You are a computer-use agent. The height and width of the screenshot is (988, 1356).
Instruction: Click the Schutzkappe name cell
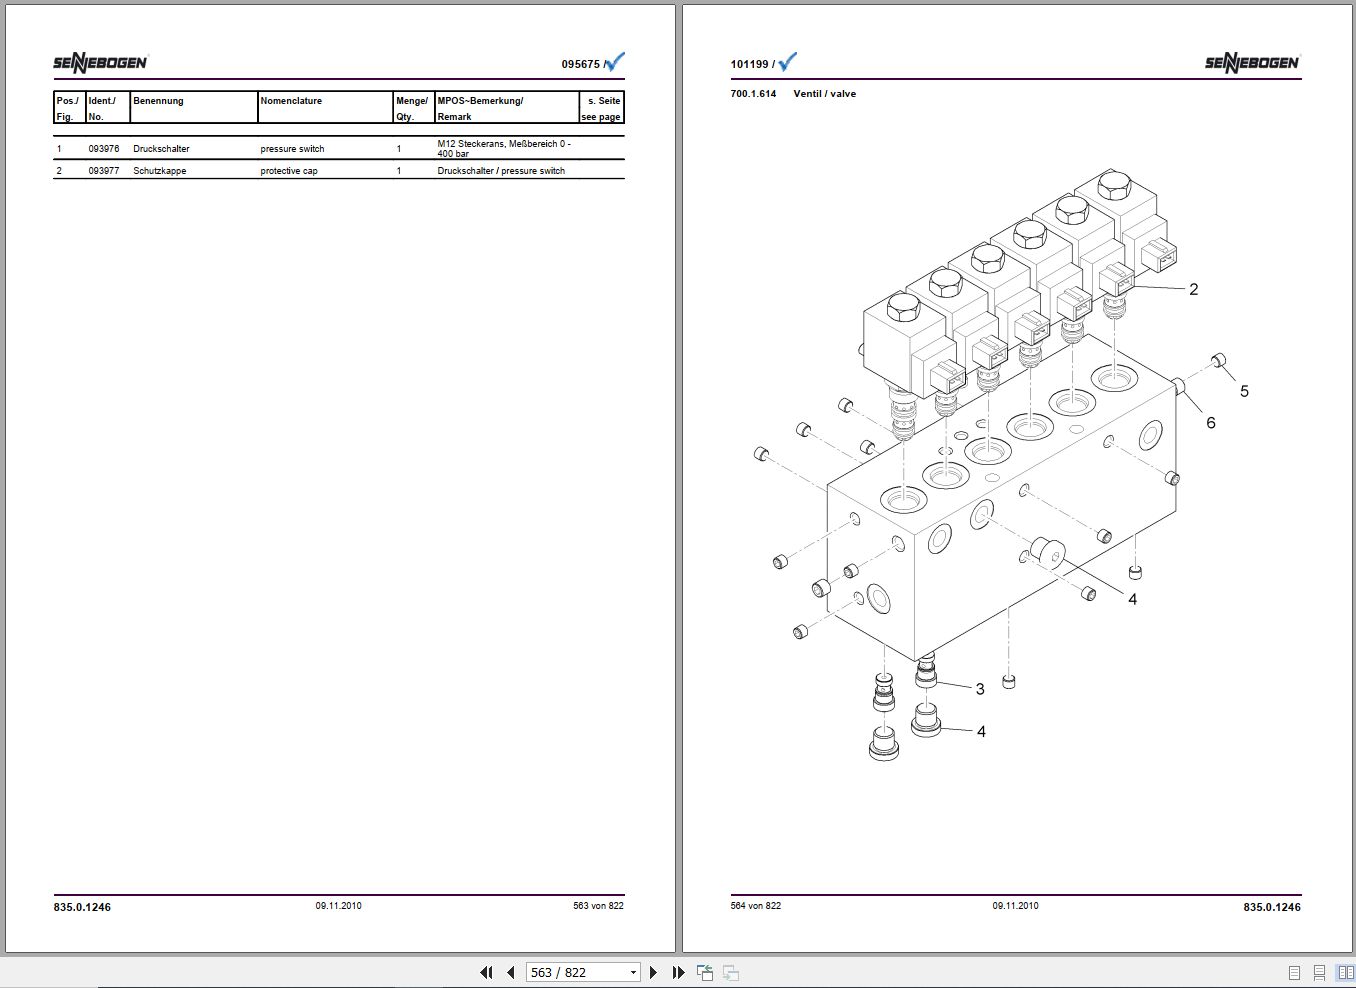click(x=160, y=171)
